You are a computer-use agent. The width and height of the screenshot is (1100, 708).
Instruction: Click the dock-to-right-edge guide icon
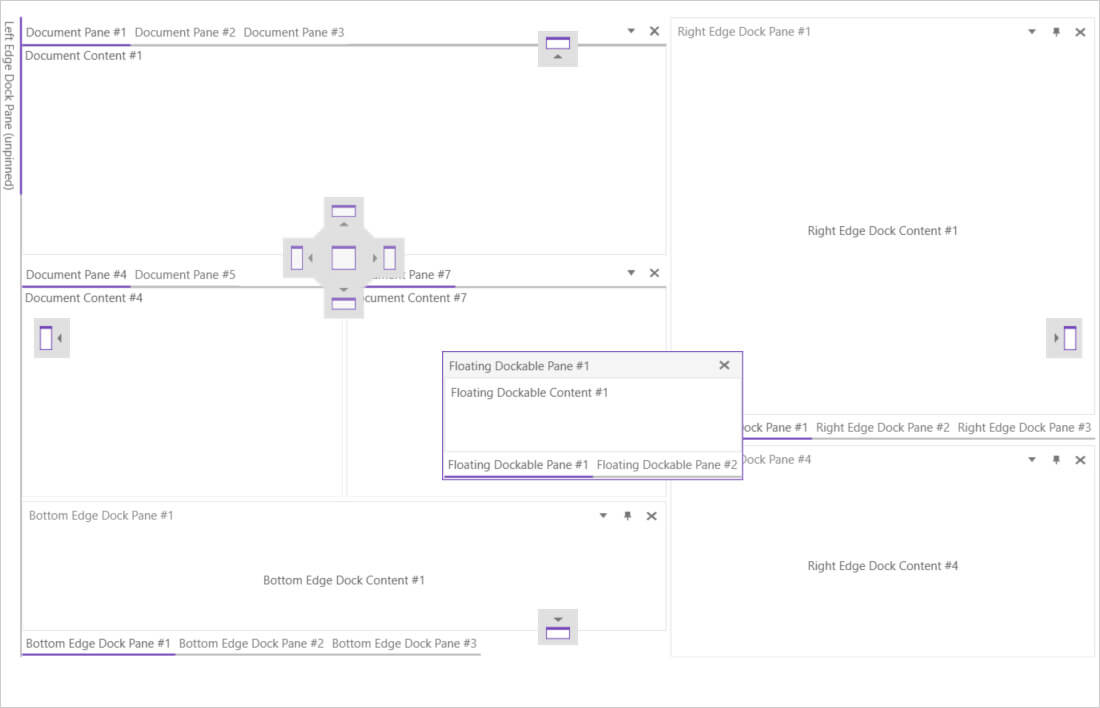(1064, 338)
